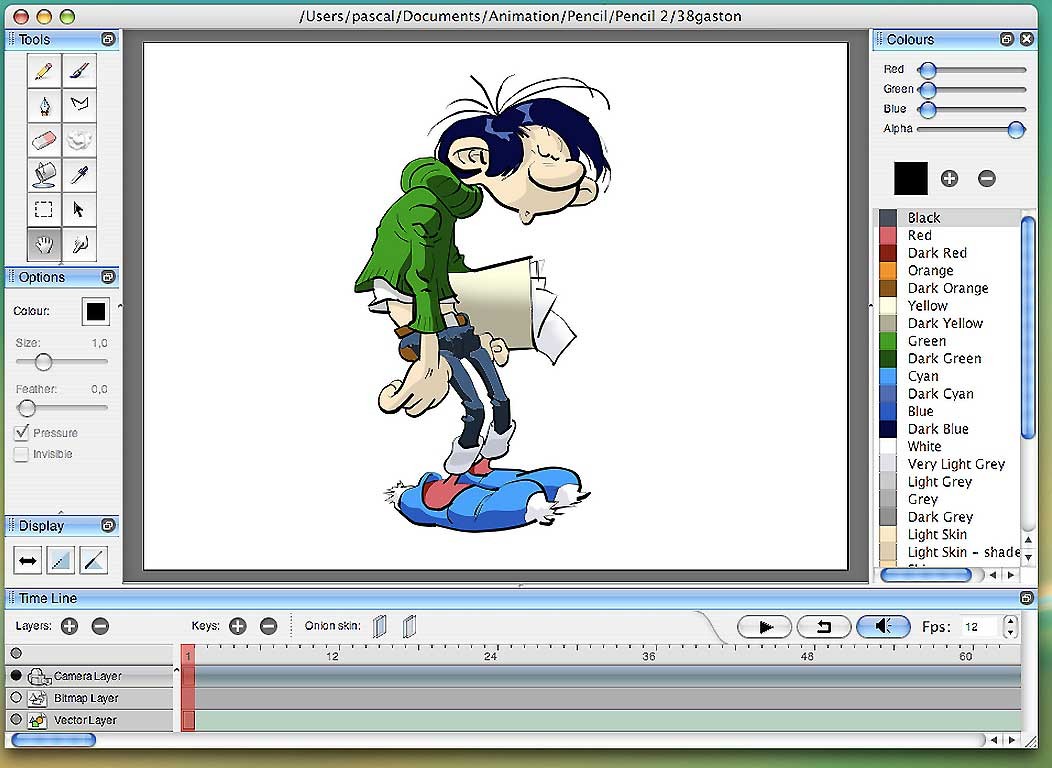
Task: Select Light Skin in the palette
Action: (x=949, y=535)
